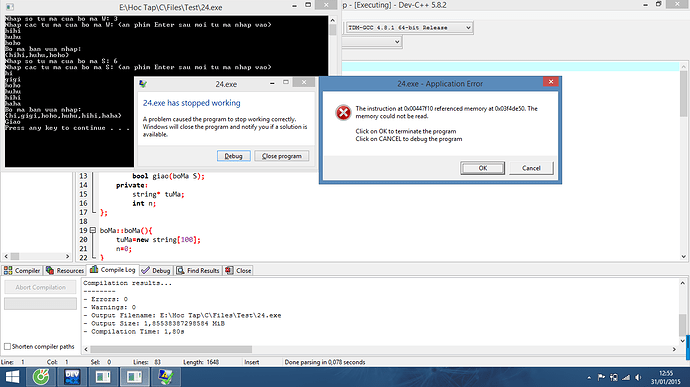Click the compile log horizontal scrollbar thumb
Viewport: 690px width, 387px height.
click(x=171, y=349)
